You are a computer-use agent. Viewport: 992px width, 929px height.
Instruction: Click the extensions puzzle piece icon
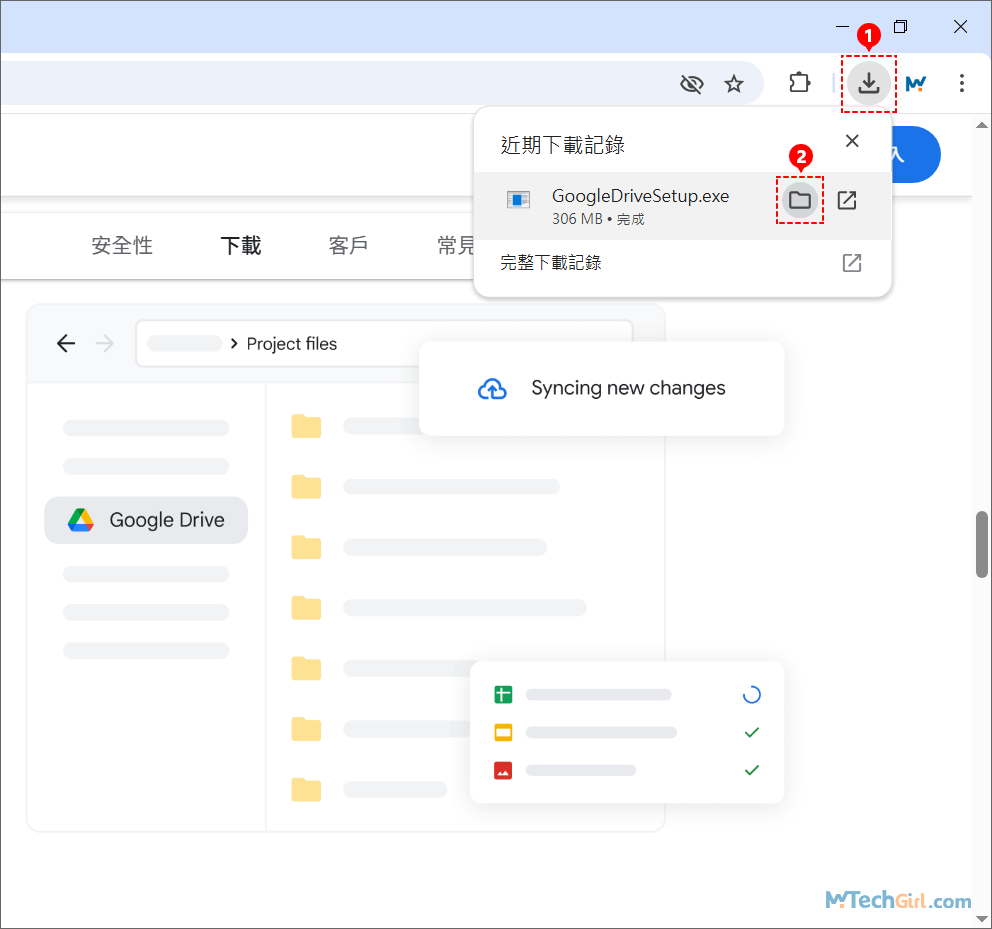(799, 84)
